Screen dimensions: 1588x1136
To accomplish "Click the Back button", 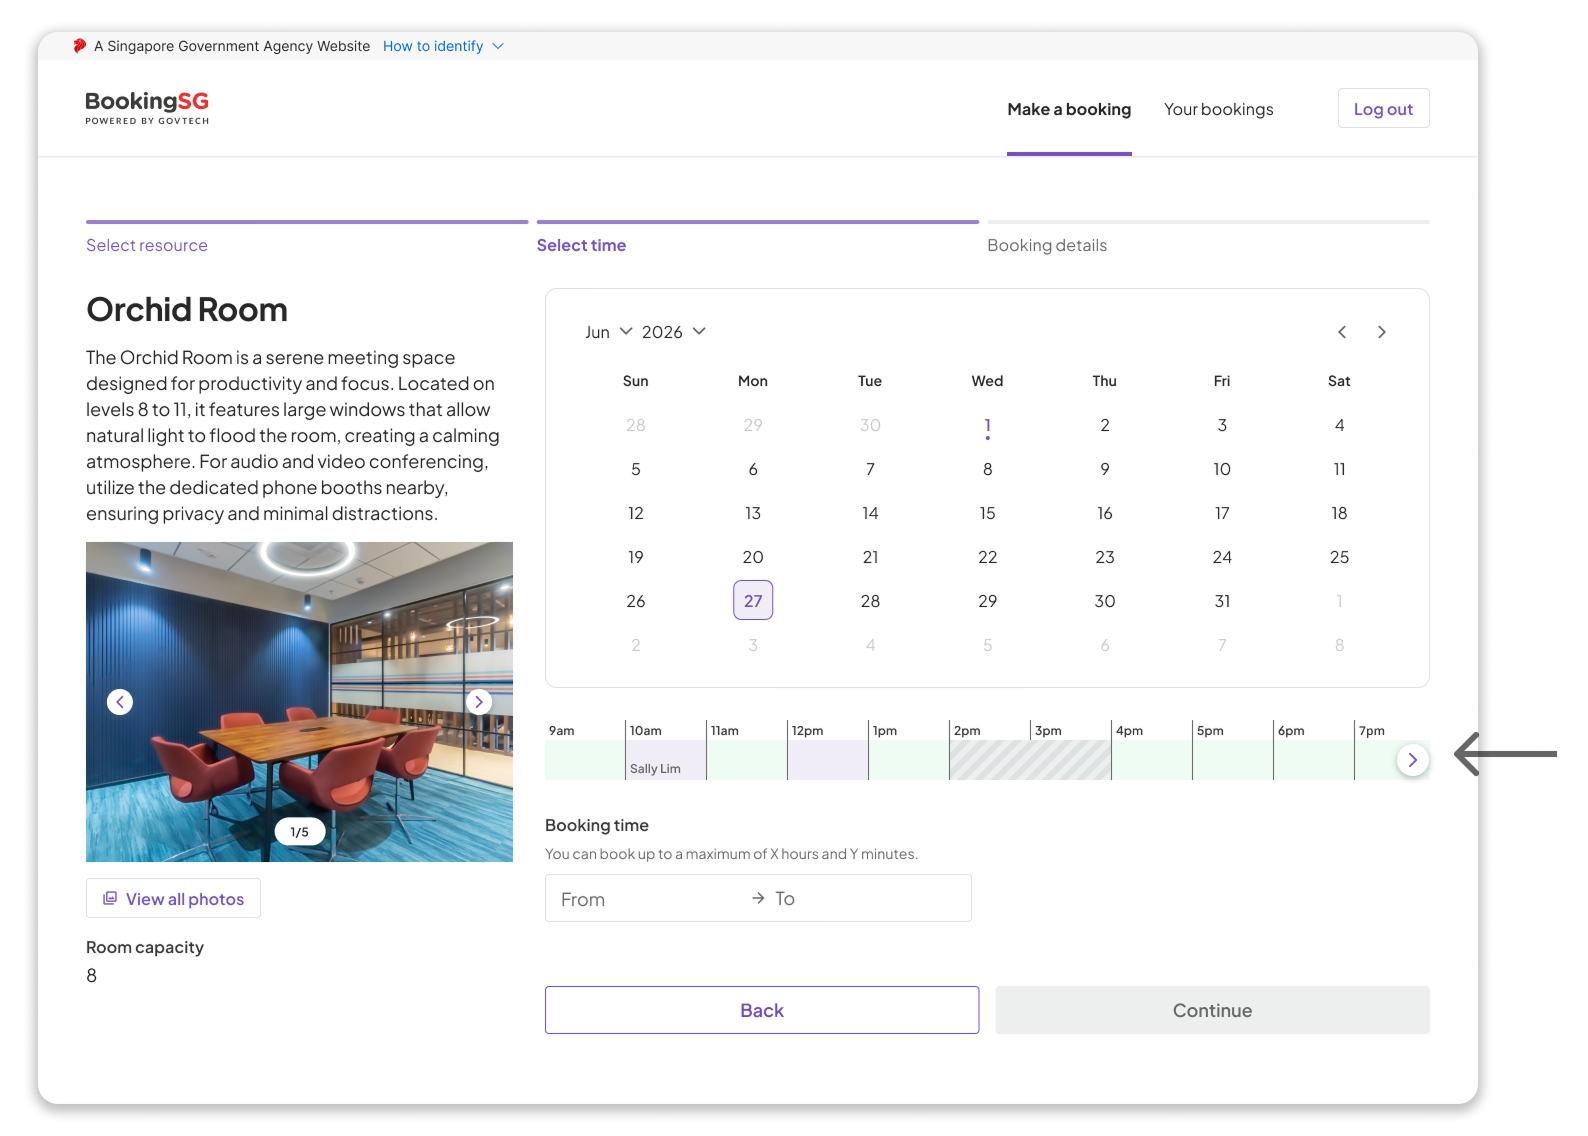I will tap(762, 1010).
